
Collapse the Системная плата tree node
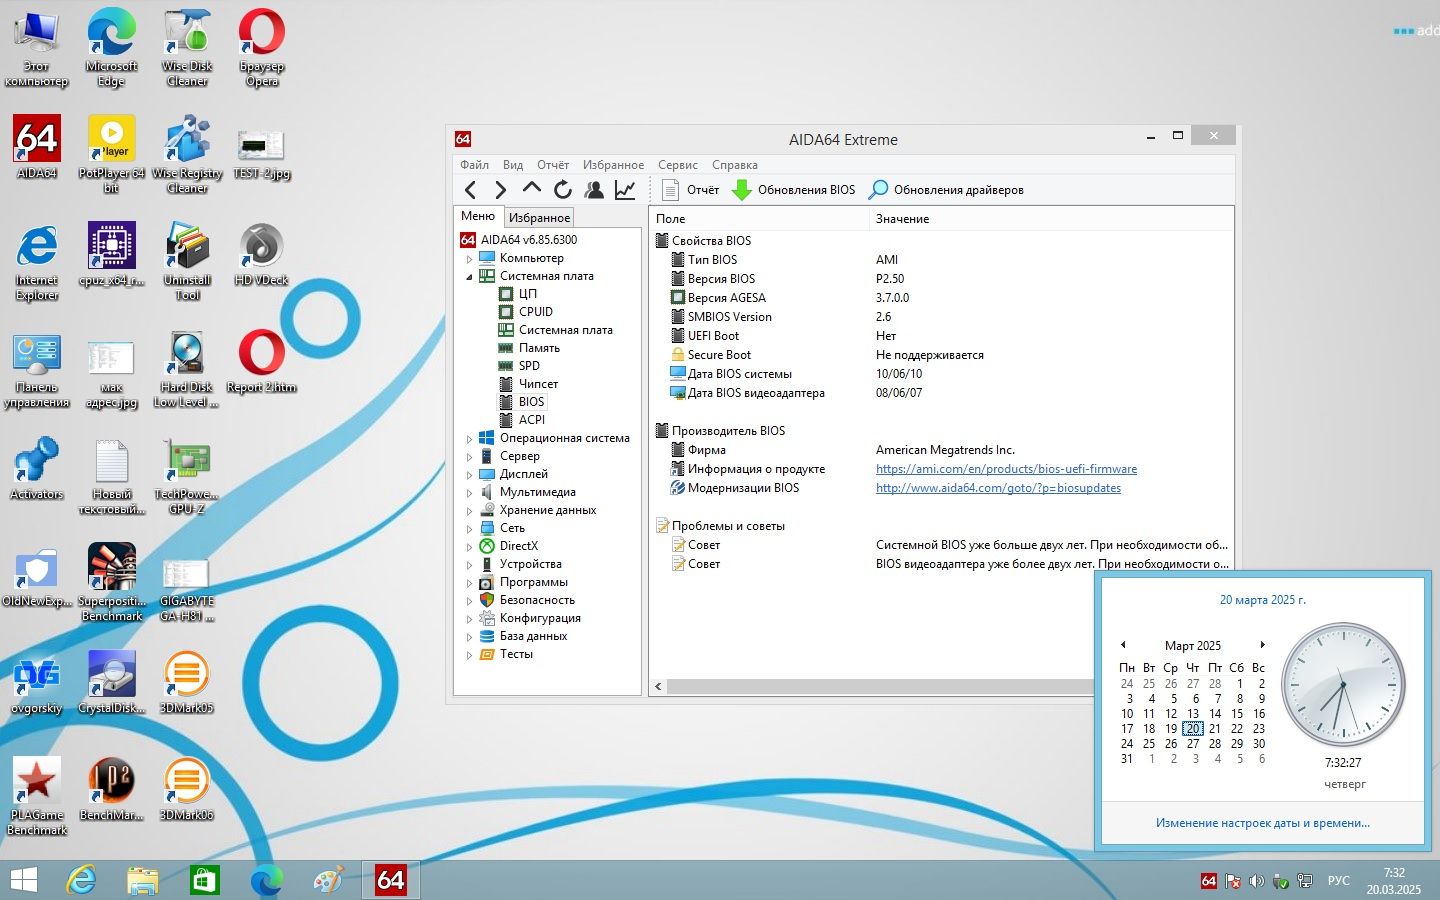pos(469,277)
